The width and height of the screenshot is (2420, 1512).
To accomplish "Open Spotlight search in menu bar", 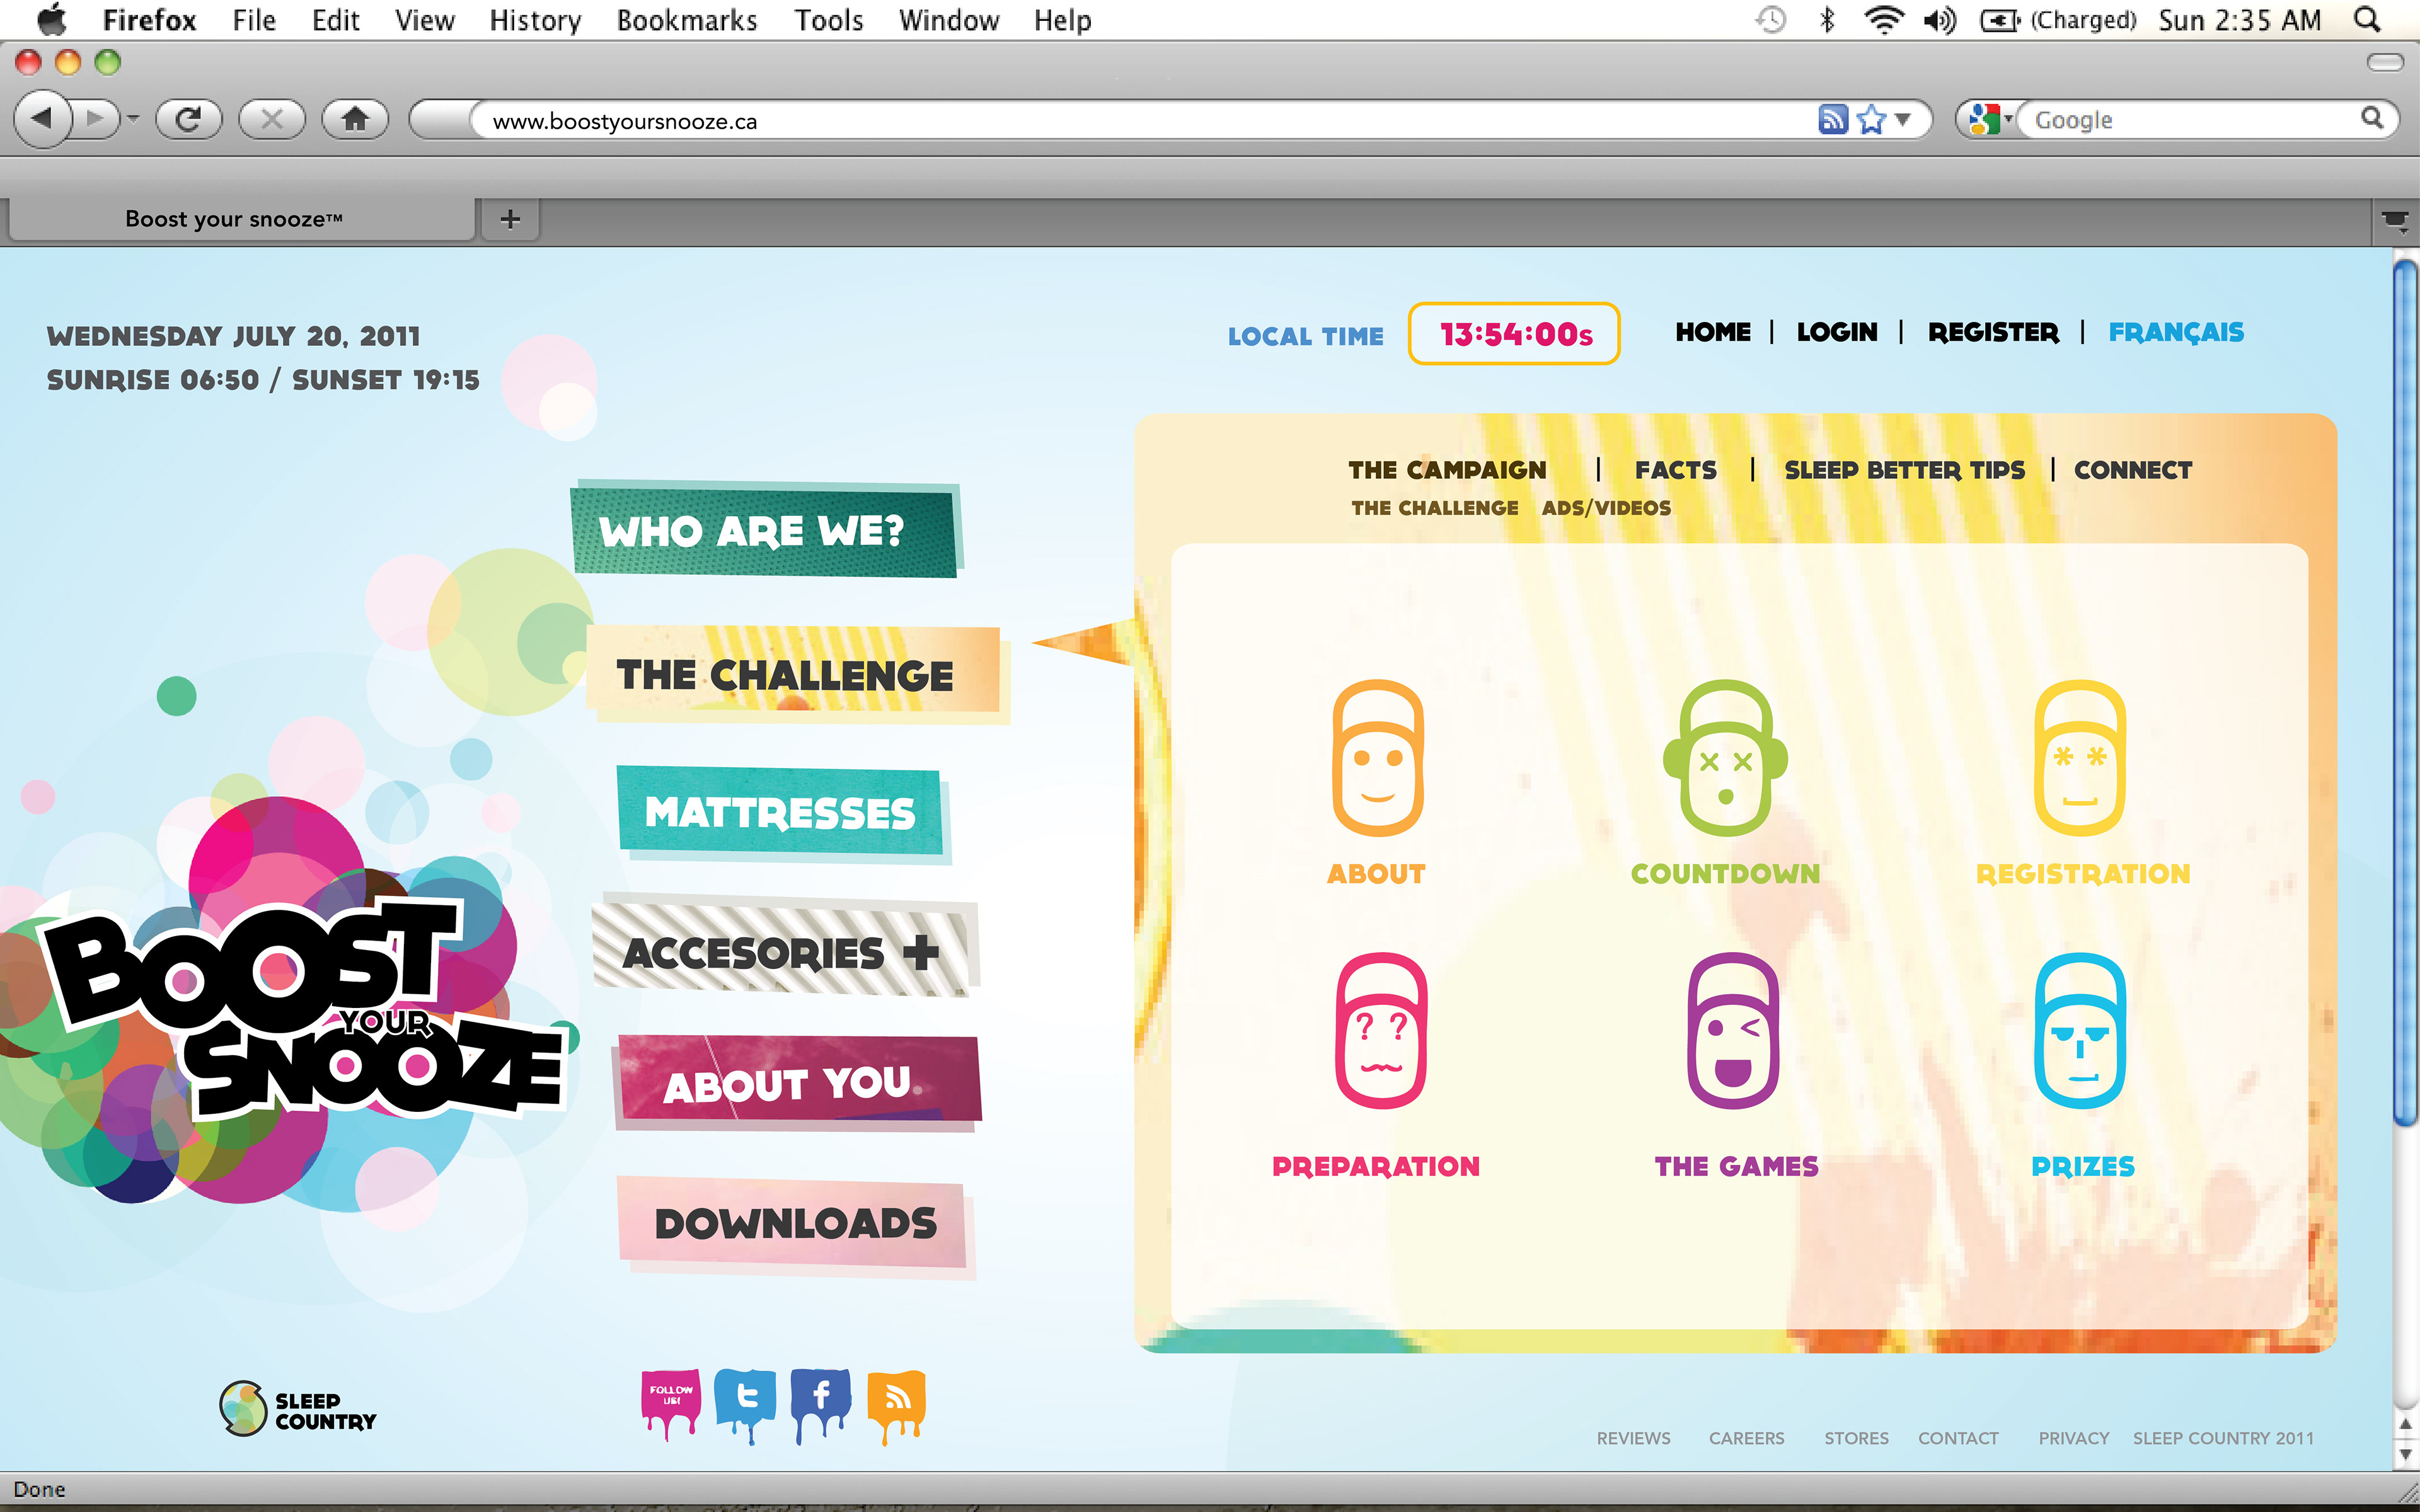I will tap(2367, 20).
